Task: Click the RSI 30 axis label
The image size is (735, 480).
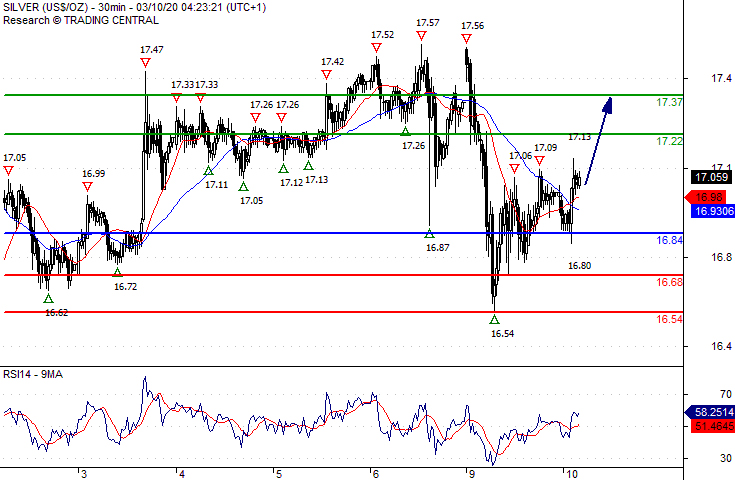Action: tap(726, 458)
